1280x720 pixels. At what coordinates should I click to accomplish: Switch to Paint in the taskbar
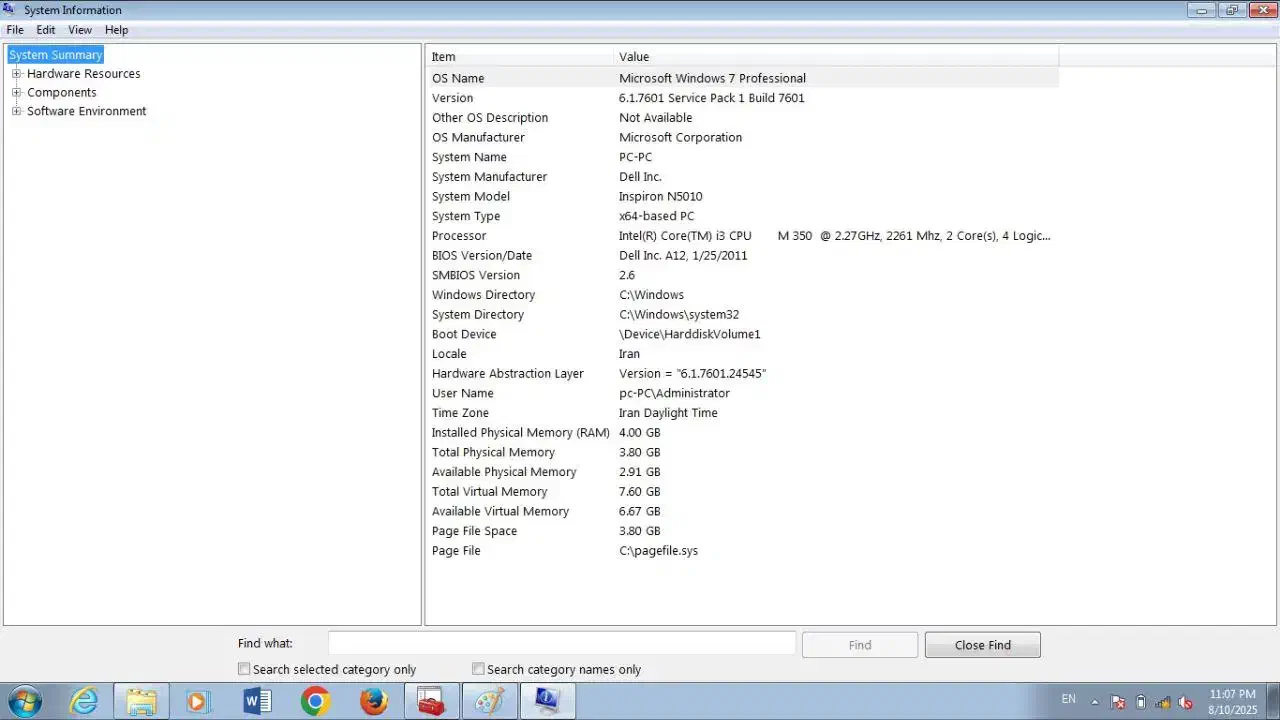(x=489, y=702)
